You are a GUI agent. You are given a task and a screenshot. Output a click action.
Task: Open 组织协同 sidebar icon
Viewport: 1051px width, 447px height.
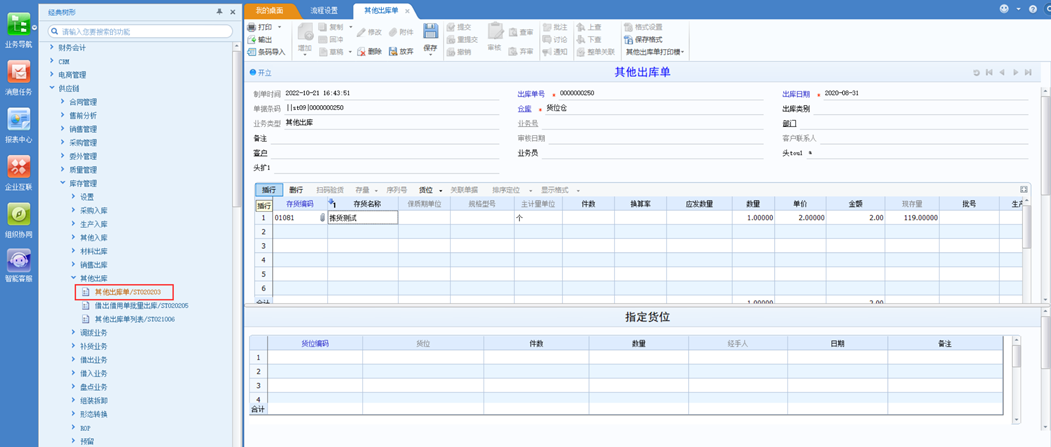coord(18,214)
